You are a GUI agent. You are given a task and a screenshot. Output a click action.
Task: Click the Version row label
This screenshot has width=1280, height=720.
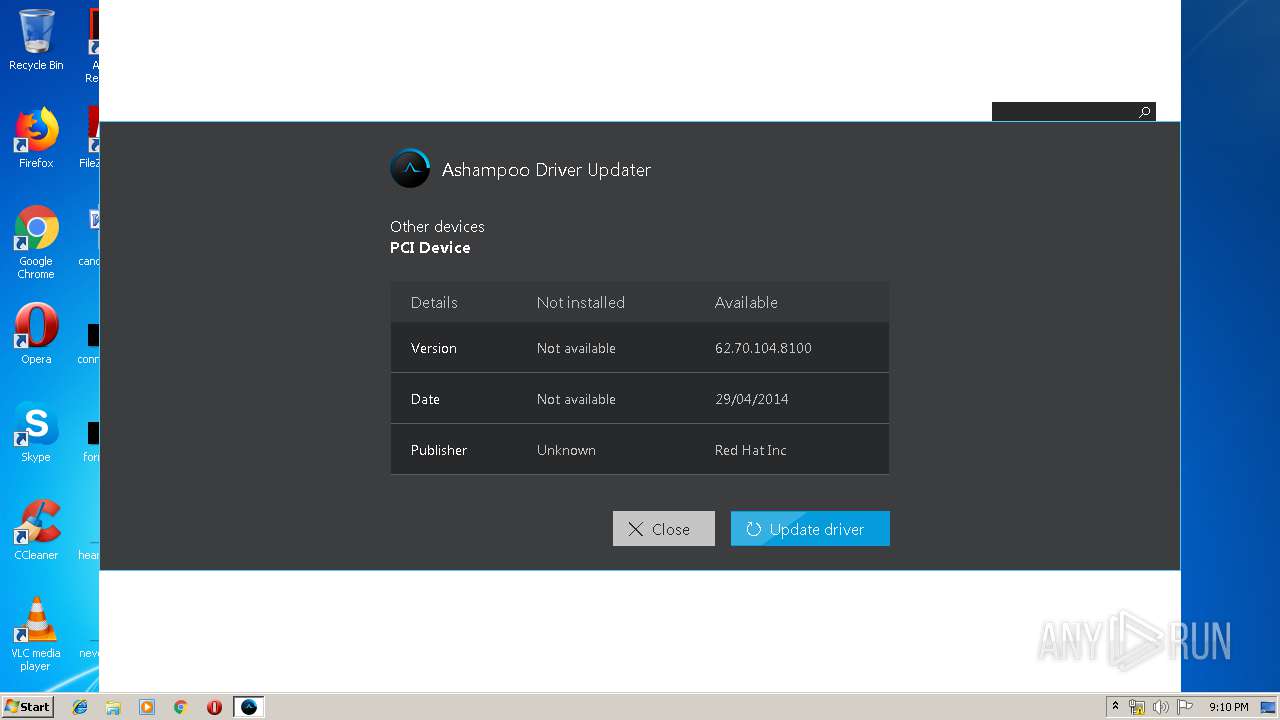tap(433, 348)
